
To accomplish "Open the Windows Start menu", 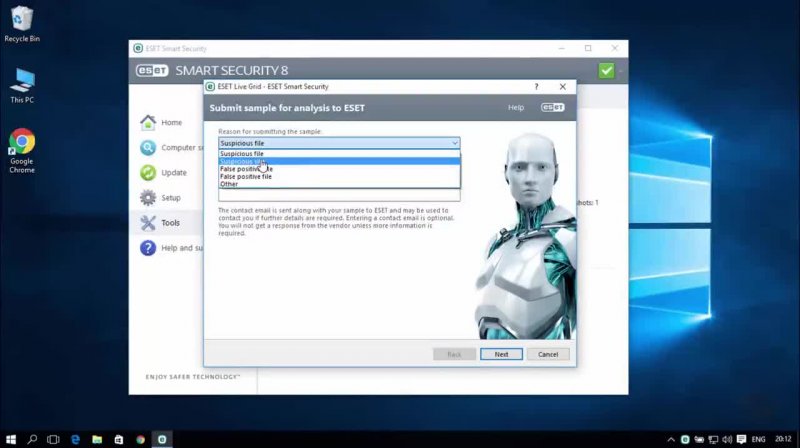I will [x=11, y=438].
